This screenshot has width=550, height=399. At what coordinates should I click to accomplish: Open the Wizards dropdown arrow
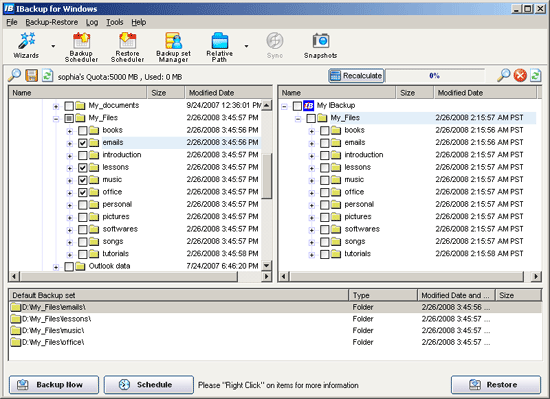click(x=53, y=46)
